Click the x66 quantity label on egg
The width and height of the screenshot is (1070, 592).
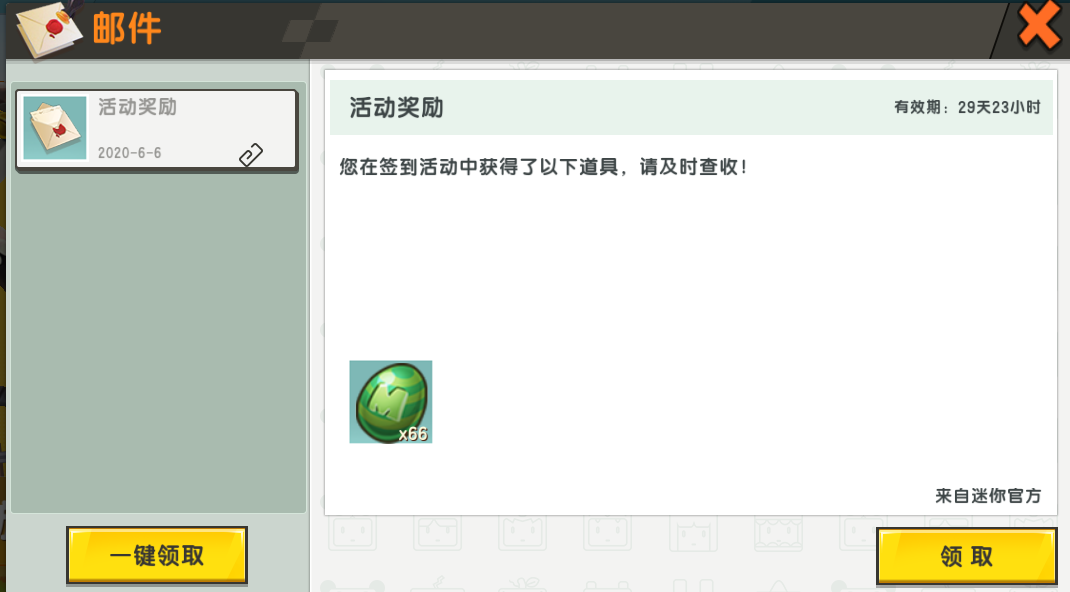tap(413, 434)
